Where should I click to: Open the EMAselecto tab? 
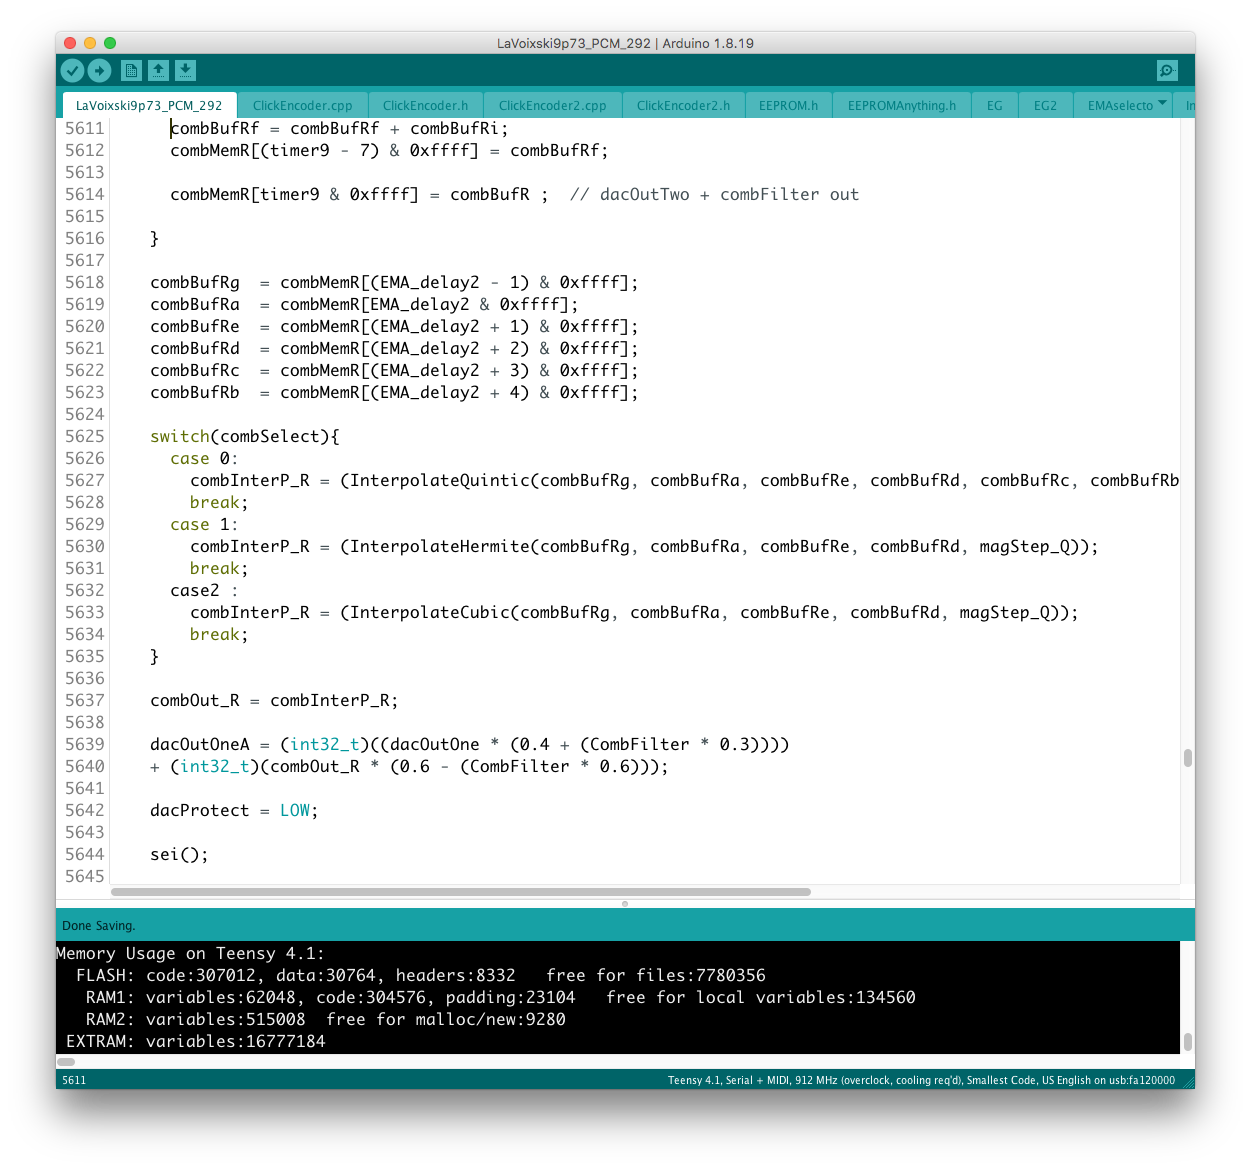[x=1120, y=105]
